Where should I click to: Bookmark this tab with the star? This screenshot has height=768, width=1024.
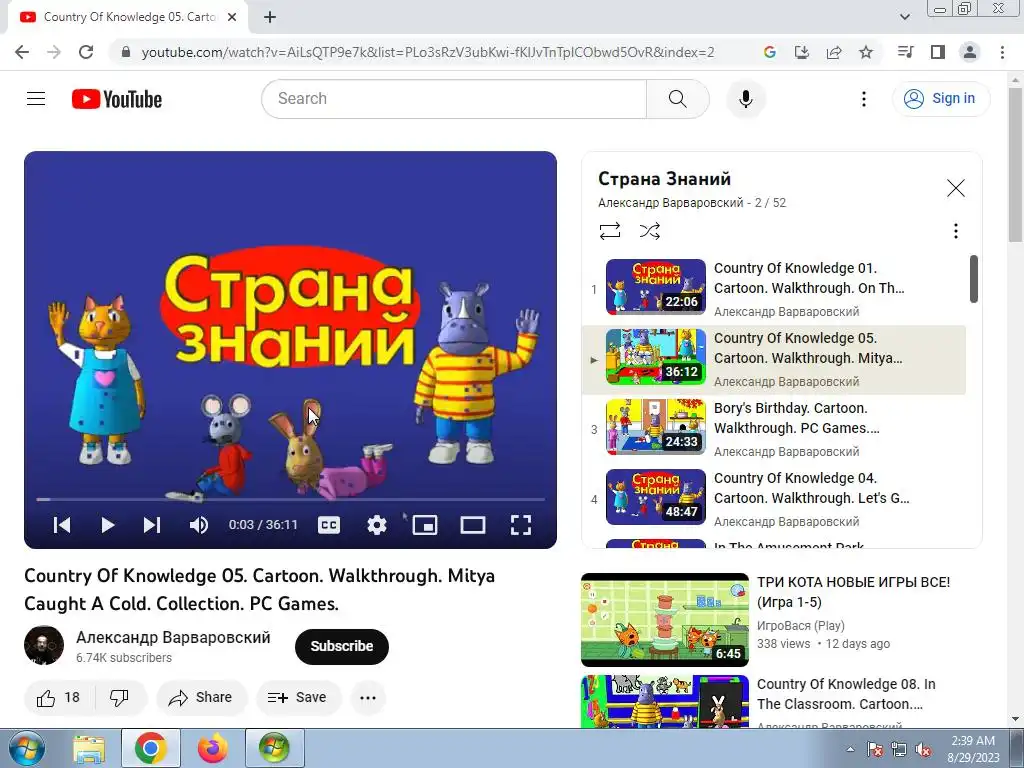point(866,52)
